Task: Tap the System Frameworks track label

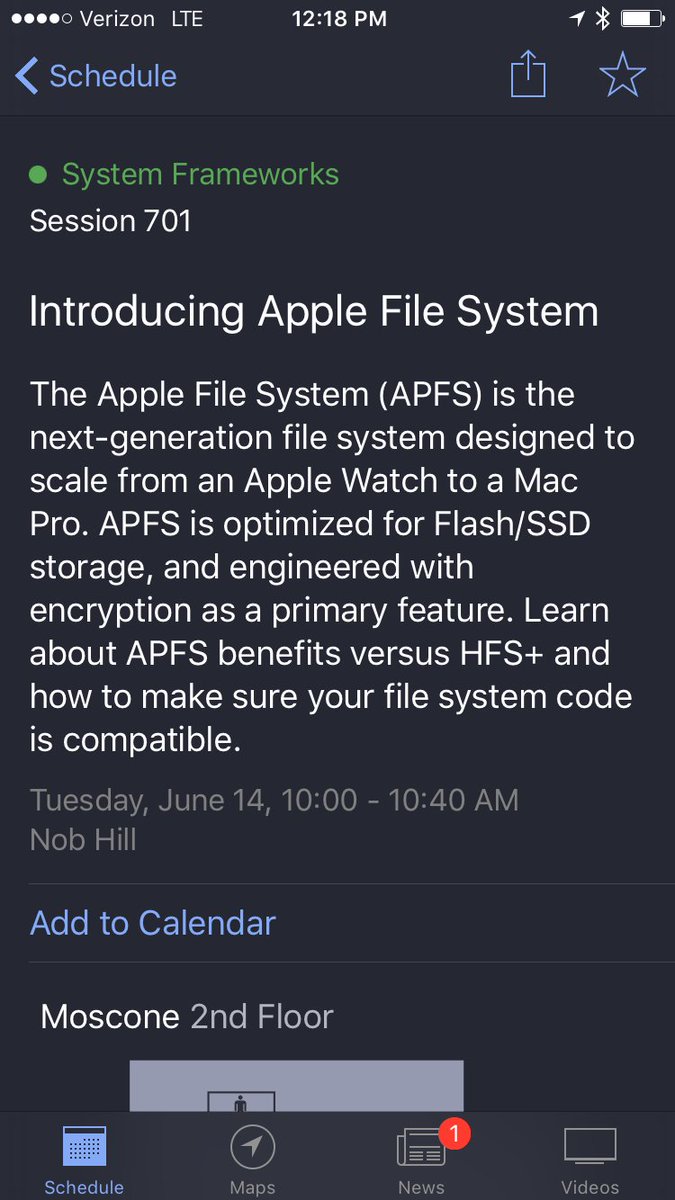Action: (x=200, y=174)
